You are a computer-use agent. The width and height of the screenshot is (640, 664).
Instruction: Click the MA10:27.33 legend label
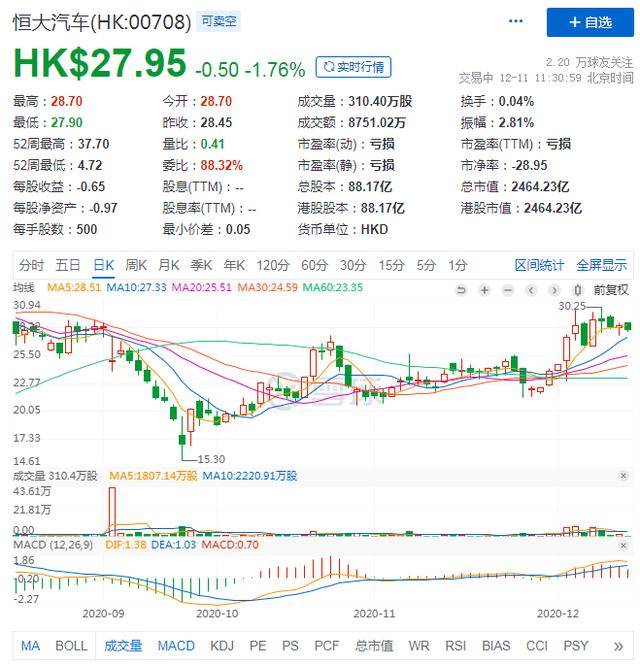click(x=136, y=288)
